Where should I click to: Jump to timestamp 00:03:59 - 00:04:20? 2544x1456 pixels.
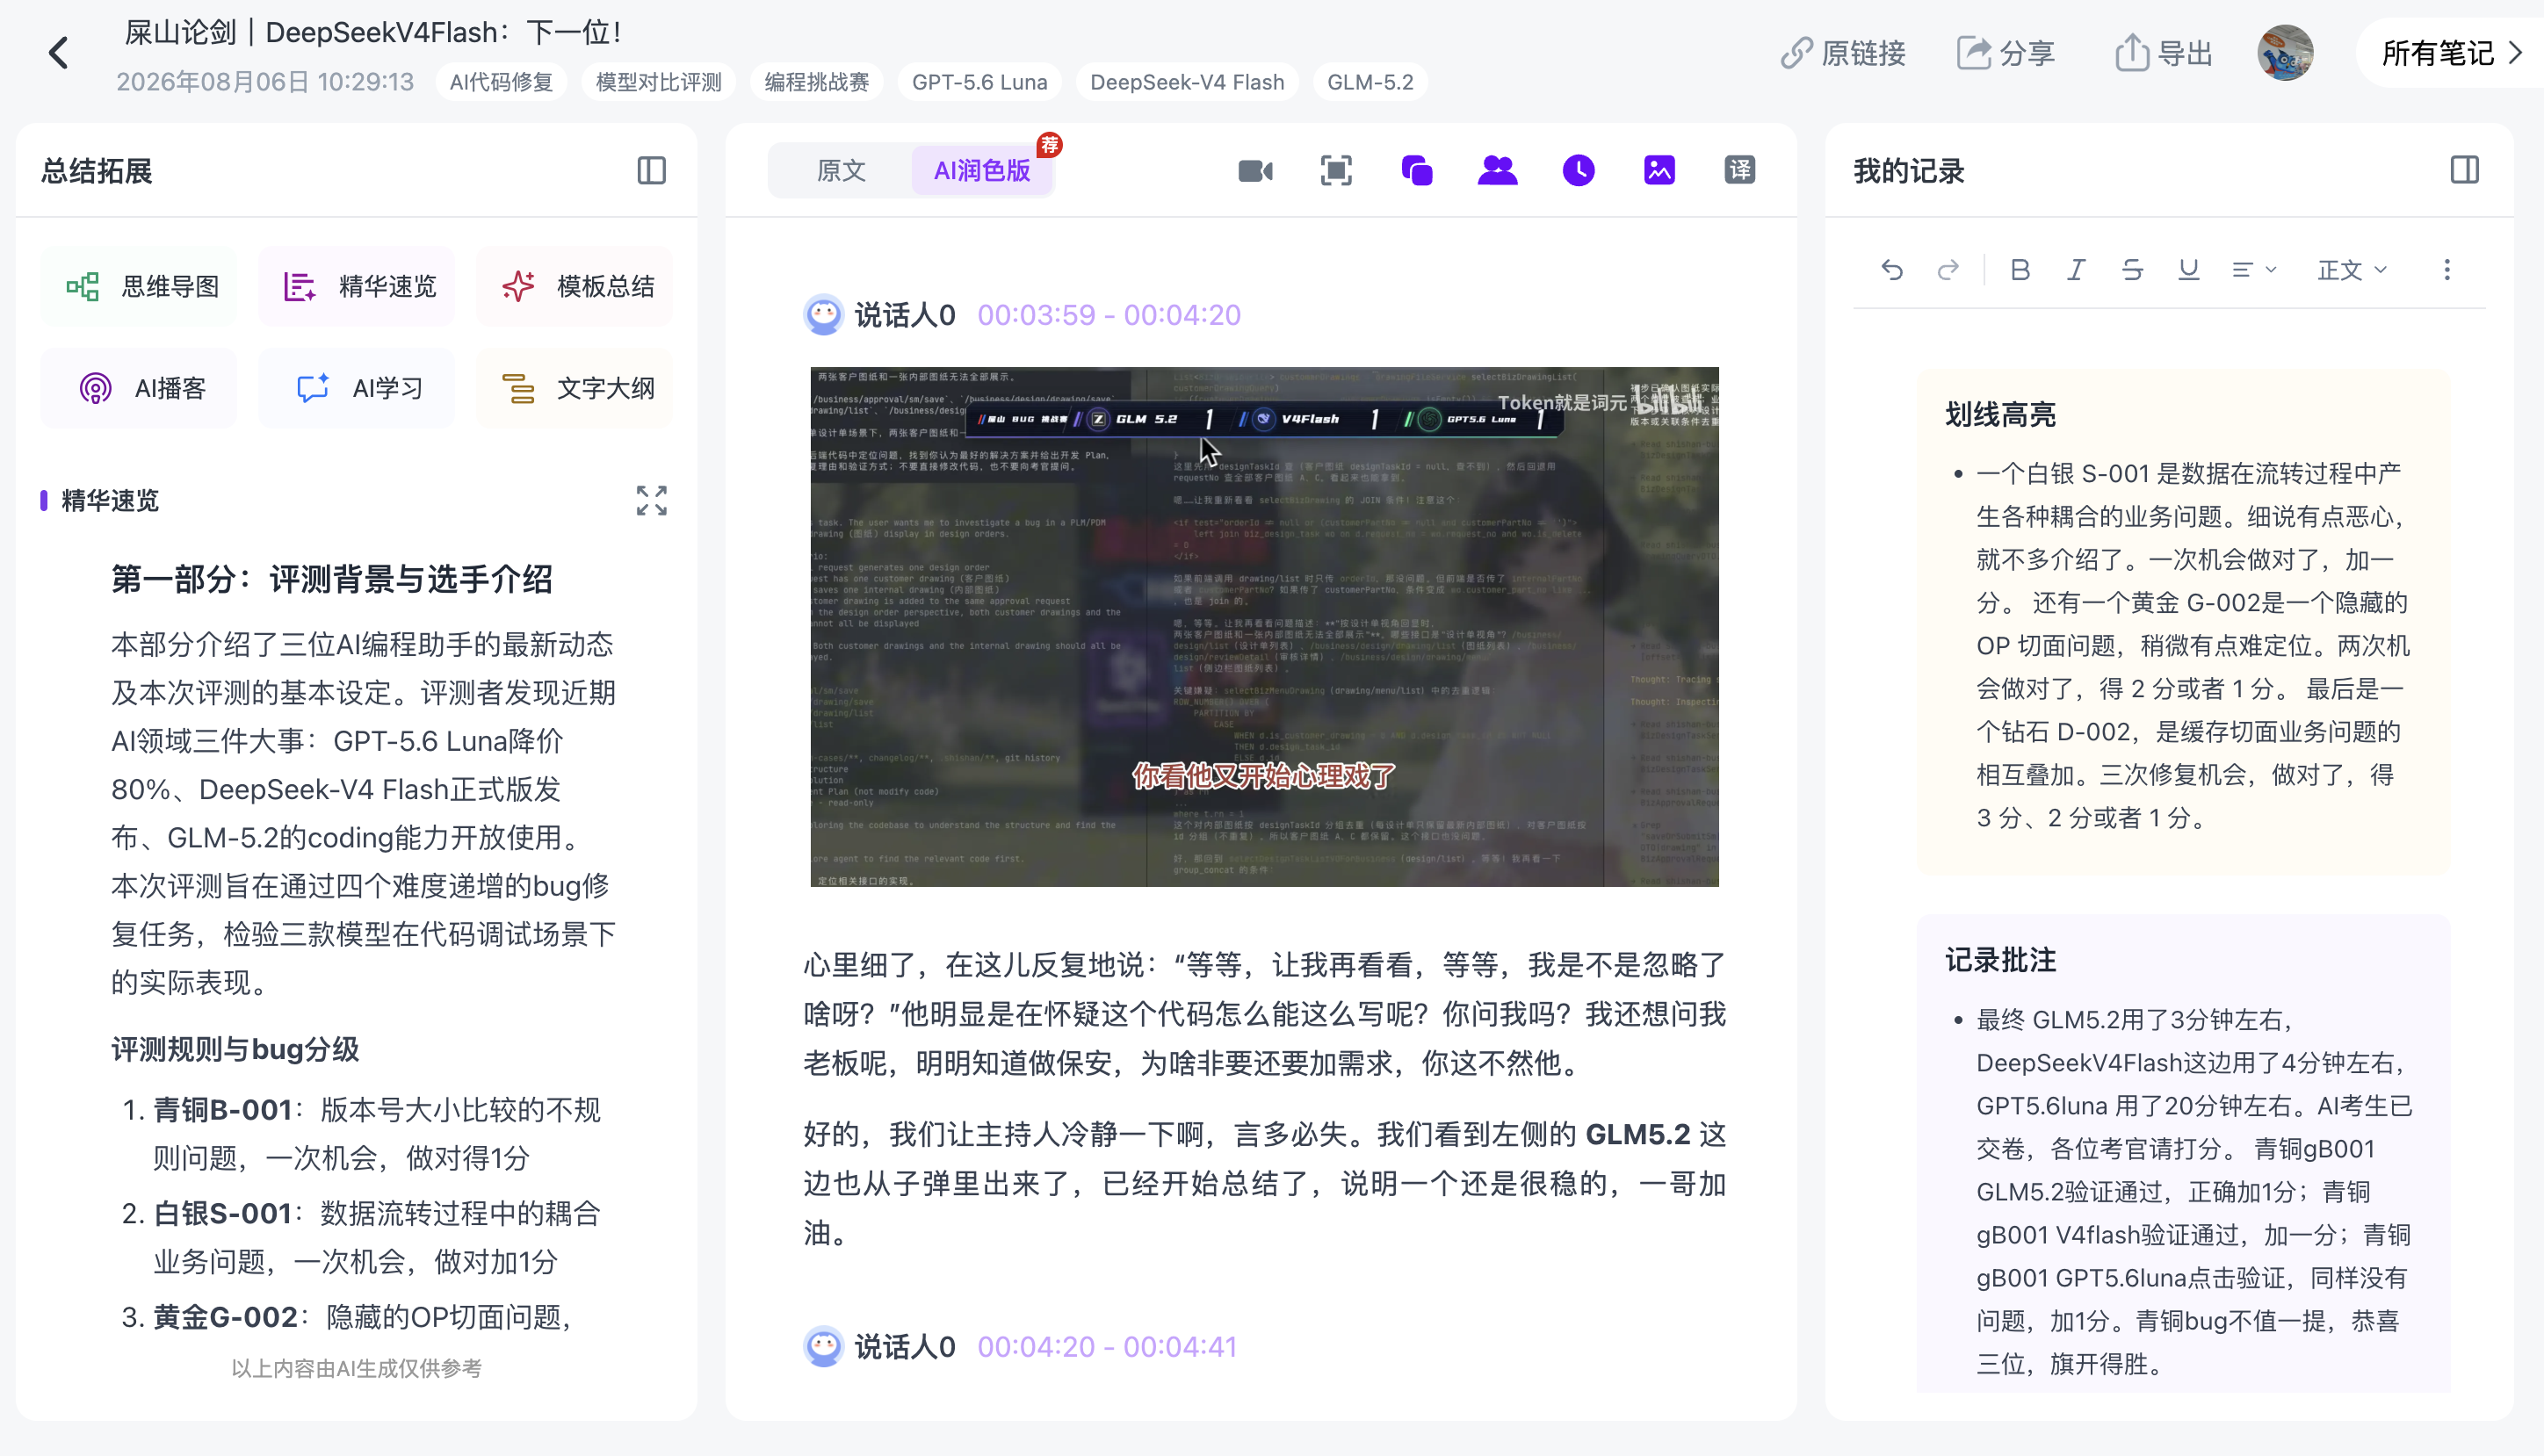pos(1108,315)
